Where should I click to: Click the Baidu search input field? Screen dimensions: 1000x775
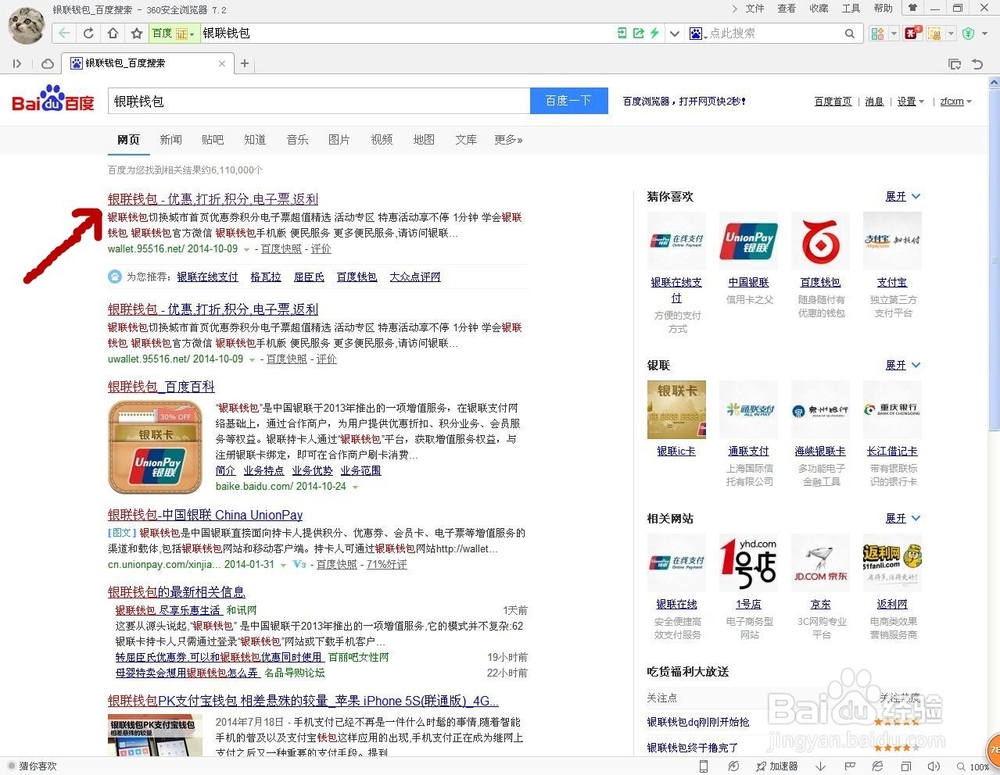(319, 101)
